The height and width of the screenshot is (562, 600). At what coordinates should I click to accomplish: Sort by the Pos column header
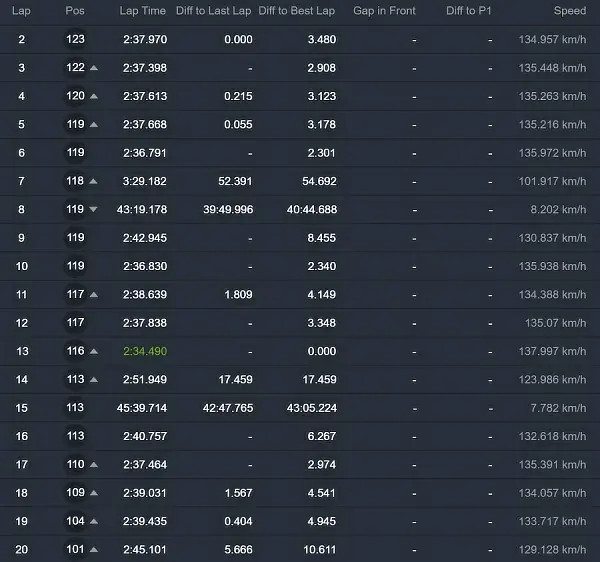coord(75,11)
